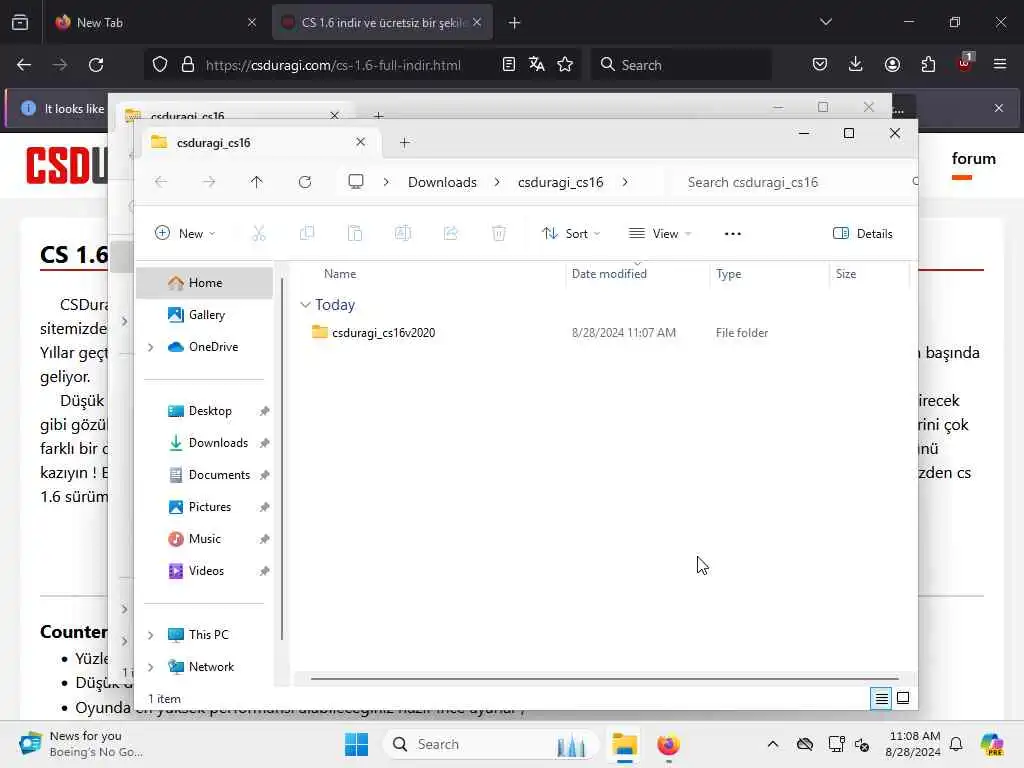Viewport: 1024px width, 768px height.
Task: Open the View layout dropdown
Action: pyautogui.click(x=660, y=233)
